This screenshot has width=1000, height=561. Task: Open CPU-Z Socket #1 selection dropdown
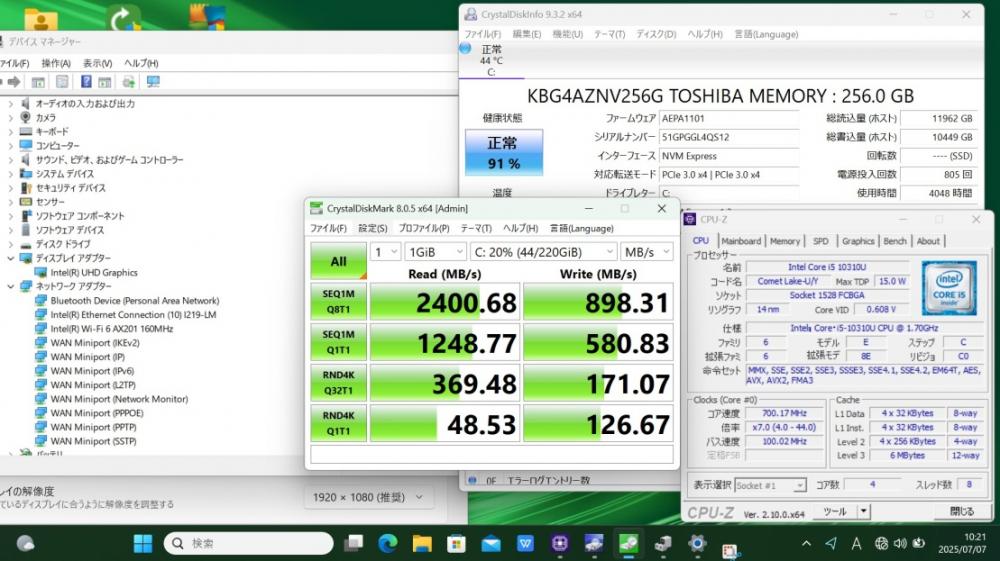(x=770, y=485)
